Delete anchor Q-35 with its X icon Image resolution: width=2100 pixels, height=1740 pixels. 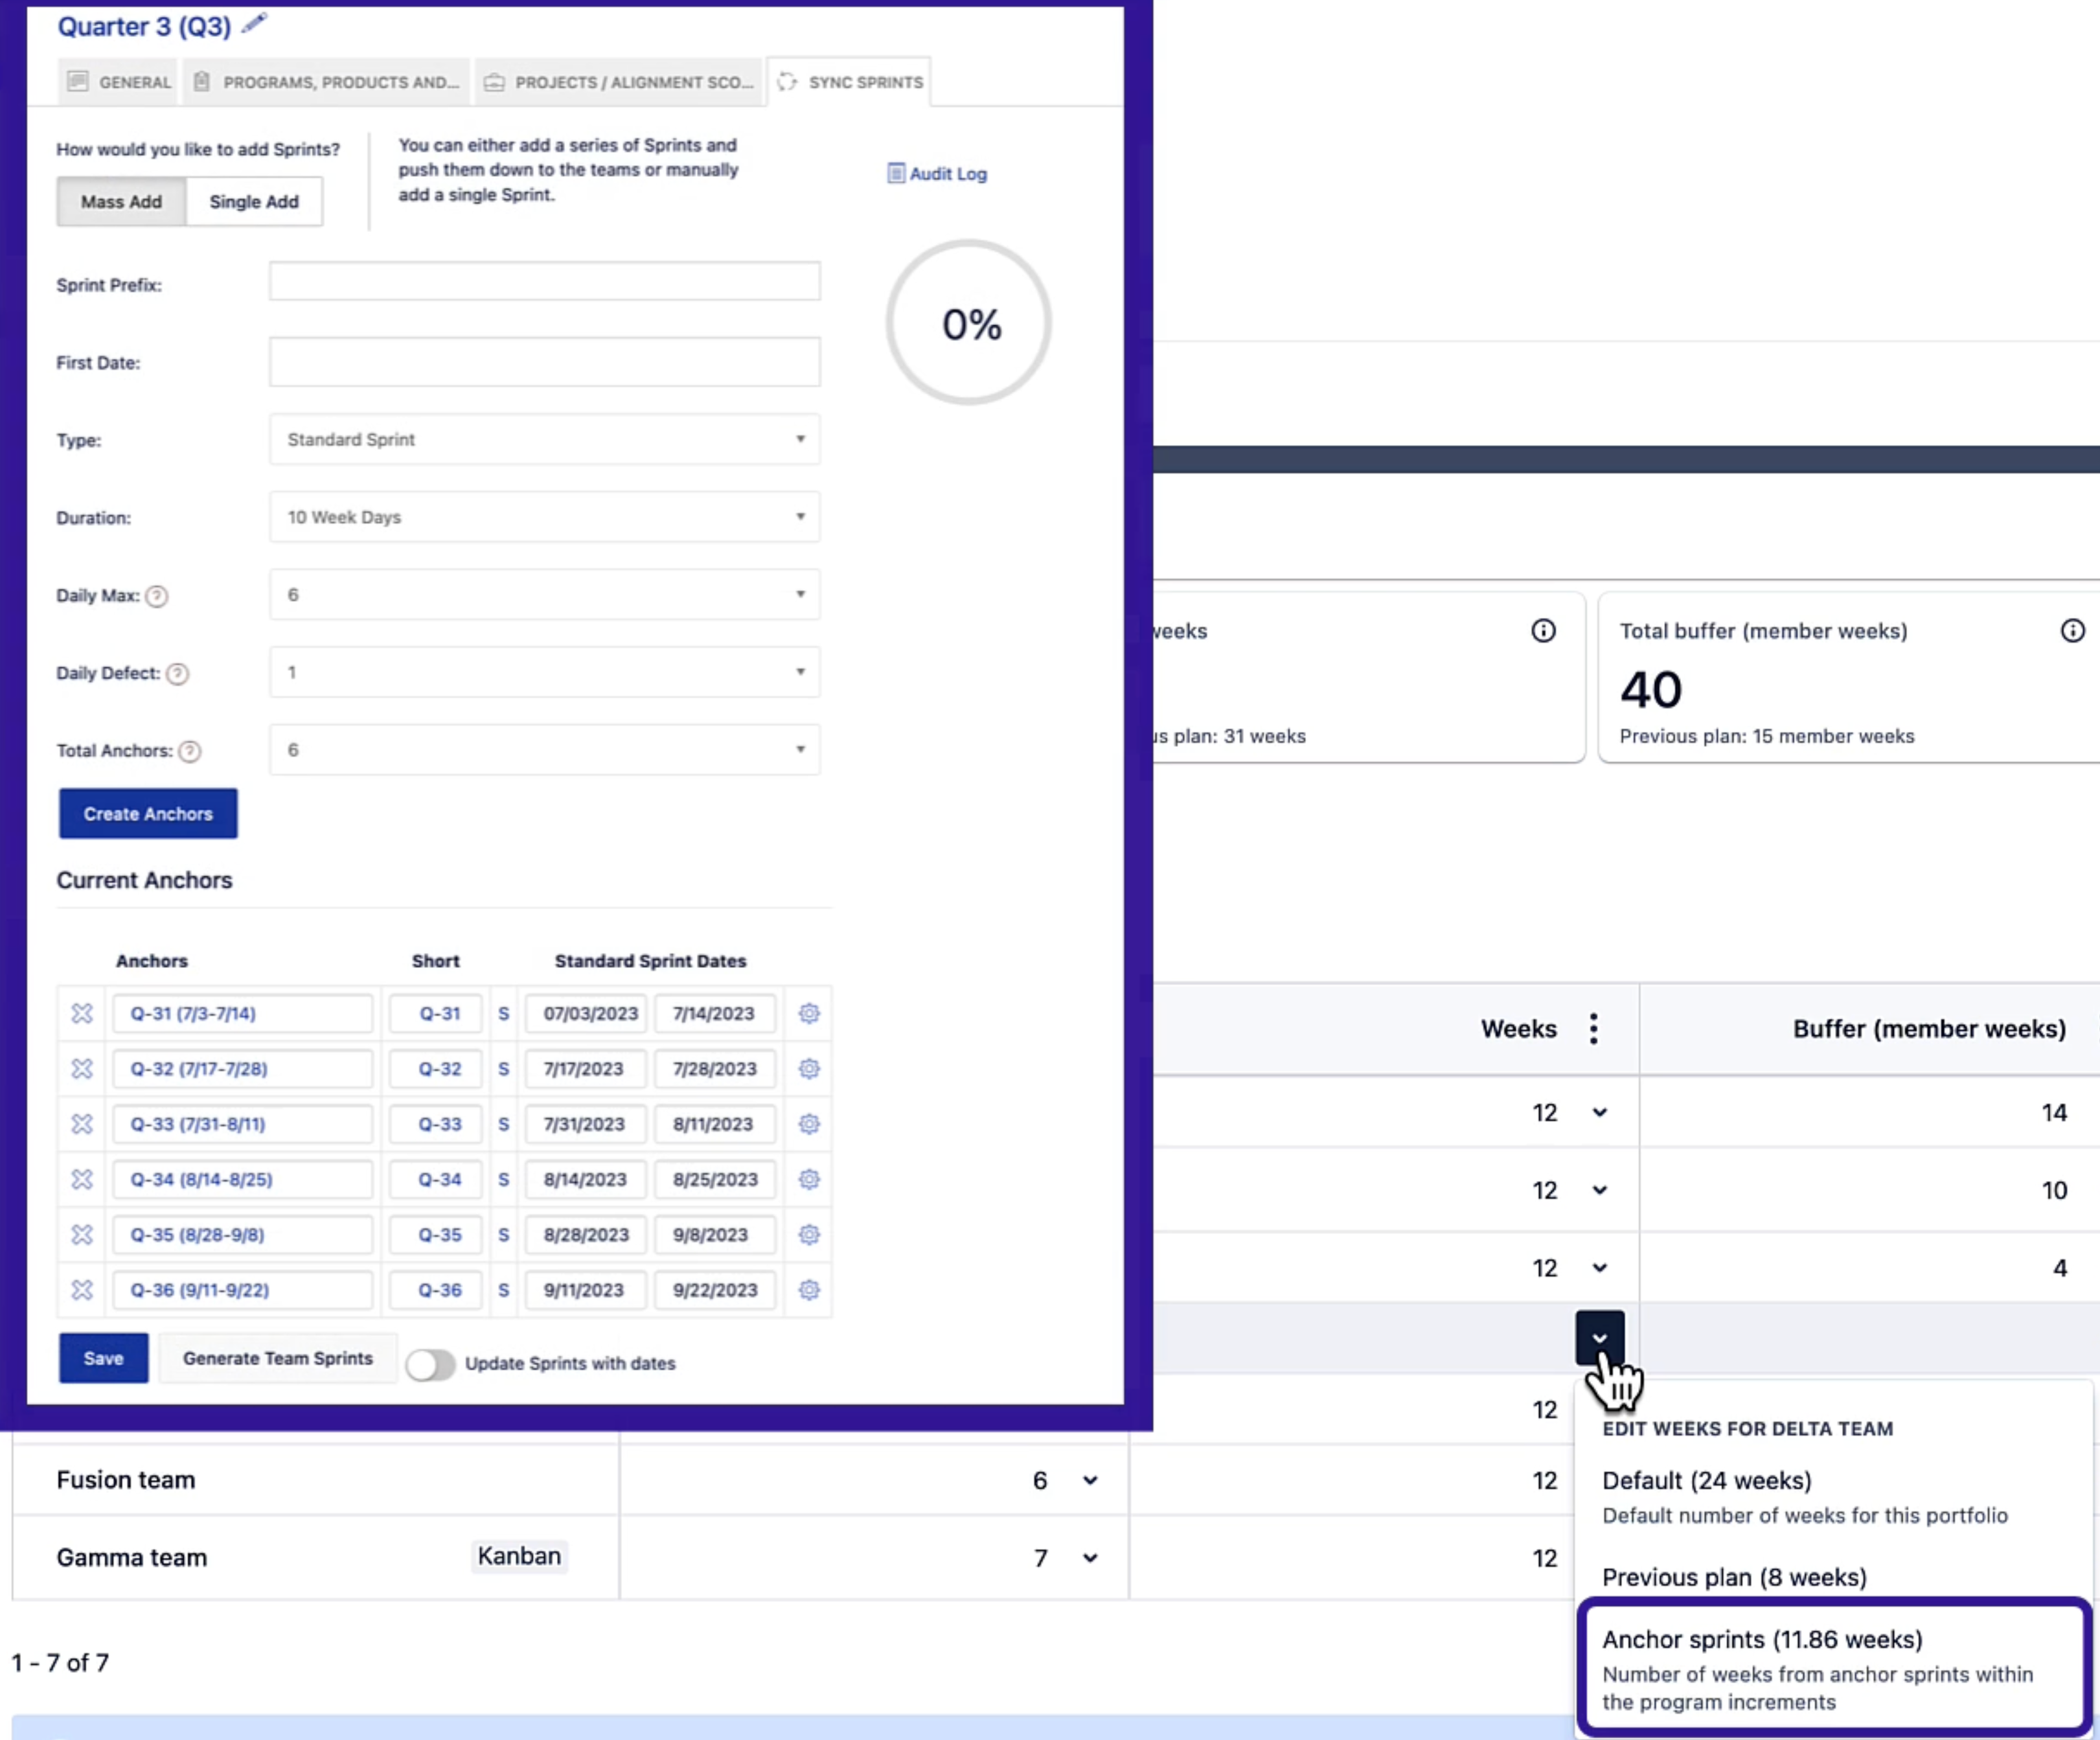tap(82, 1234)
